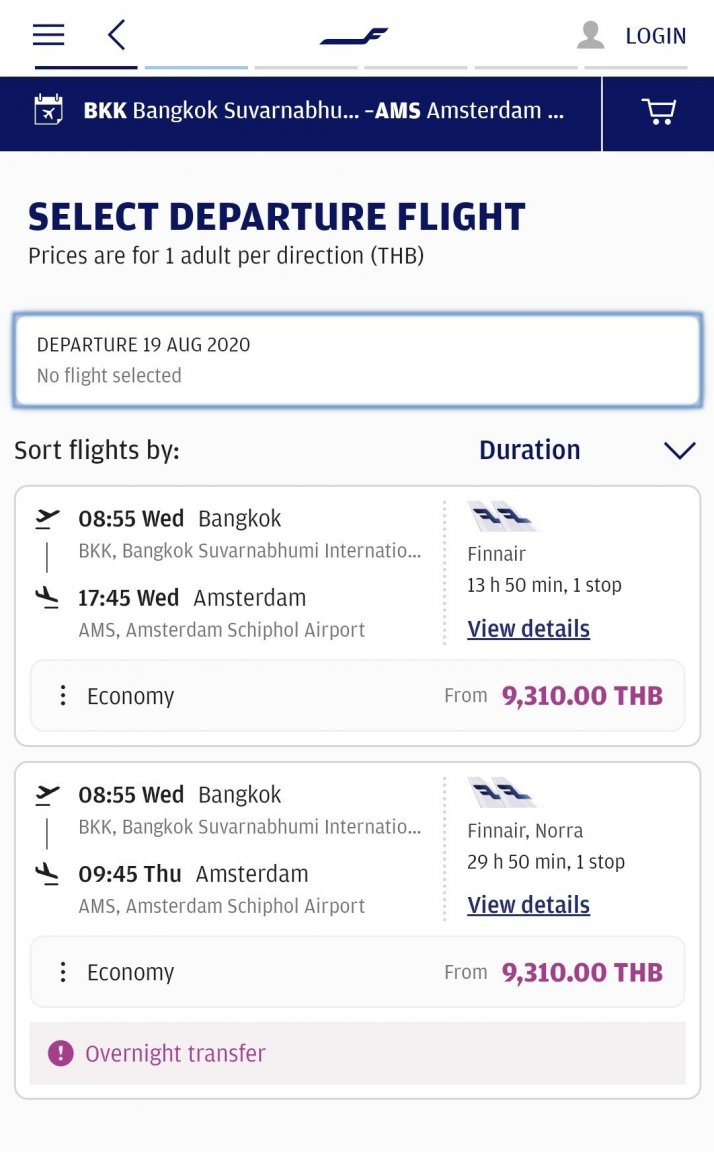Open three-dot options for first Economy fare
Viewport: 714px width, 1152px height.
[x=63, y=696]
